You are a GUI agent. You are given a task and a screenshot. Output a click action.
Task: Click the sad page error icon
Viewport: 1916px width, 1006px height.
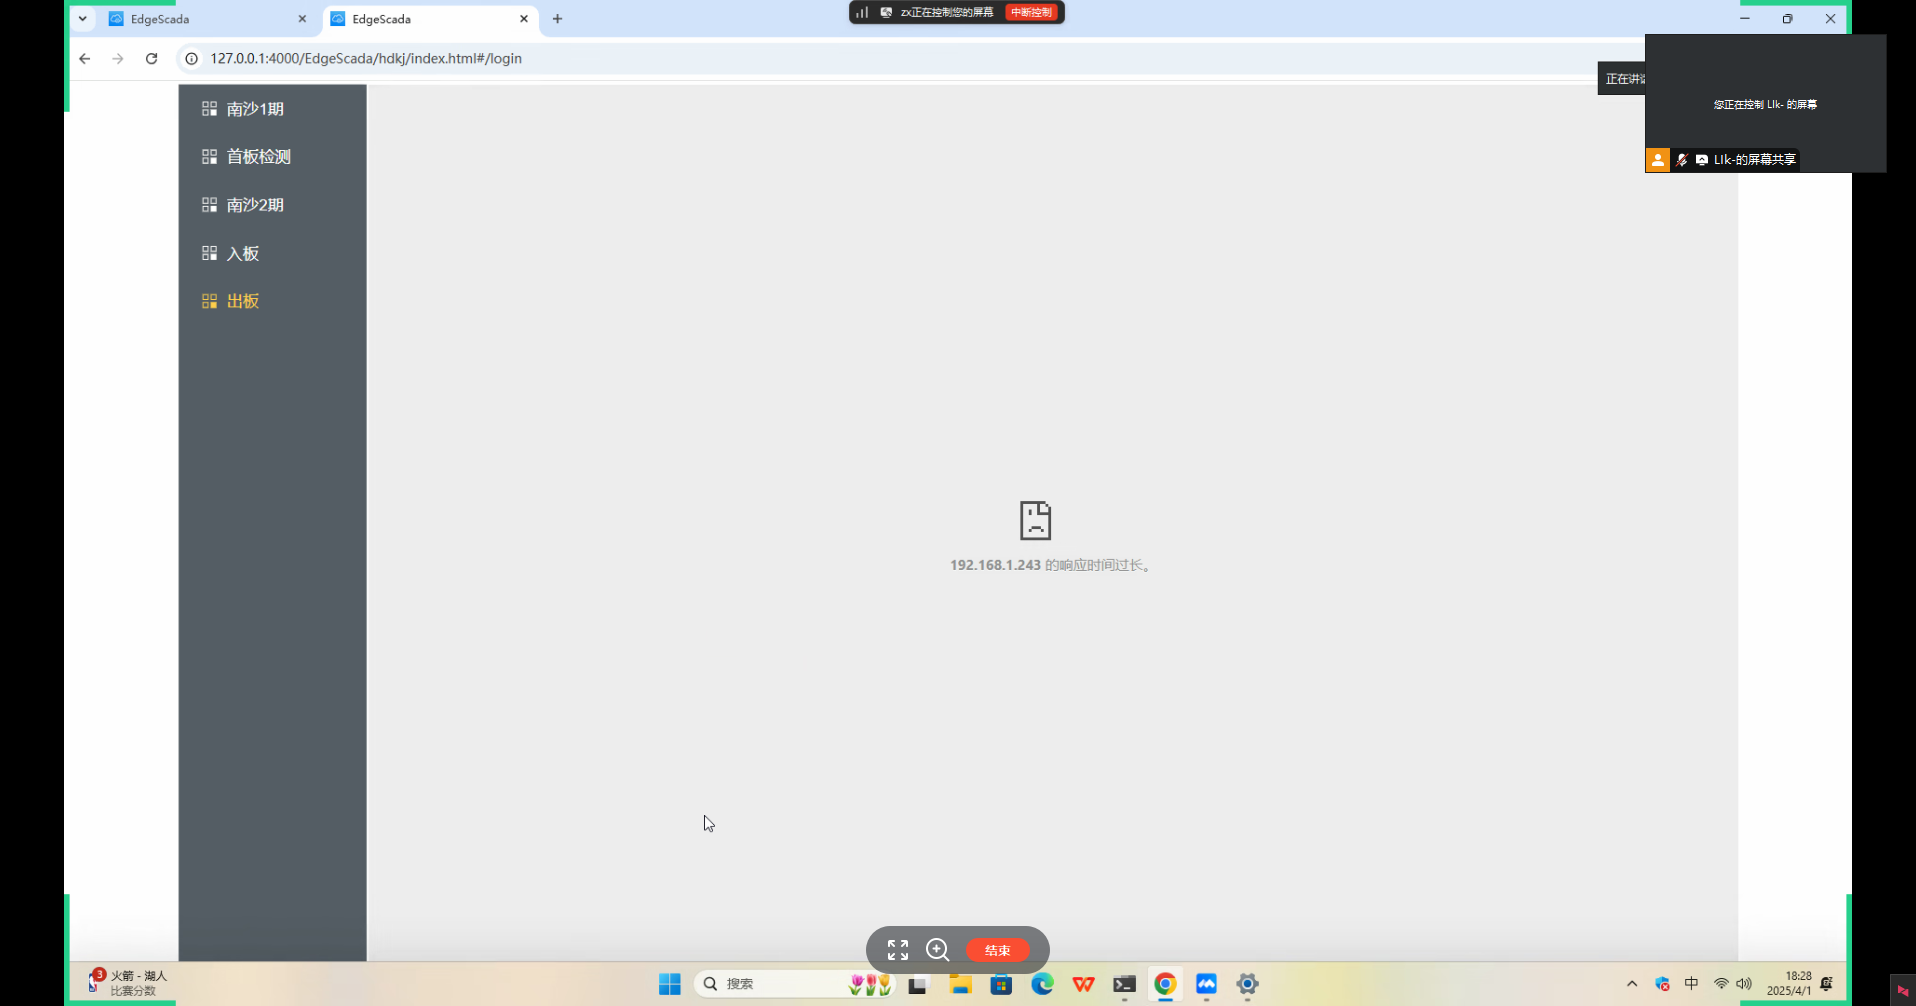coord(1035,520)
